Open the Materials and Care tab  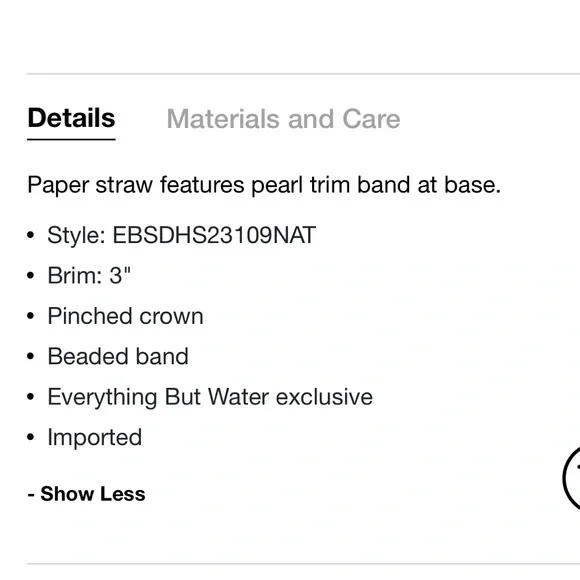[283, 119]
